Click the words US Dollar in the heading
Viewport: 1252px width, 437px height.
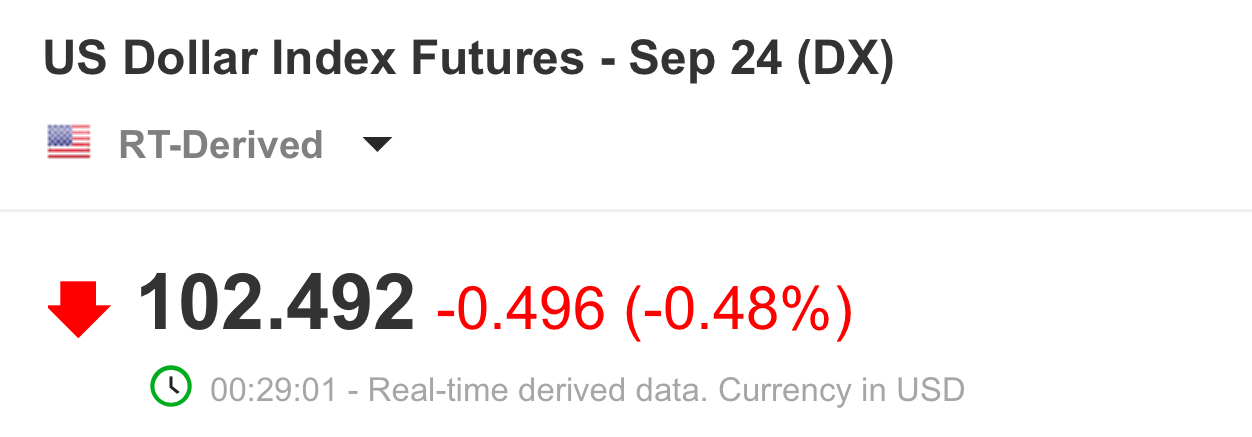pos(143,60)
